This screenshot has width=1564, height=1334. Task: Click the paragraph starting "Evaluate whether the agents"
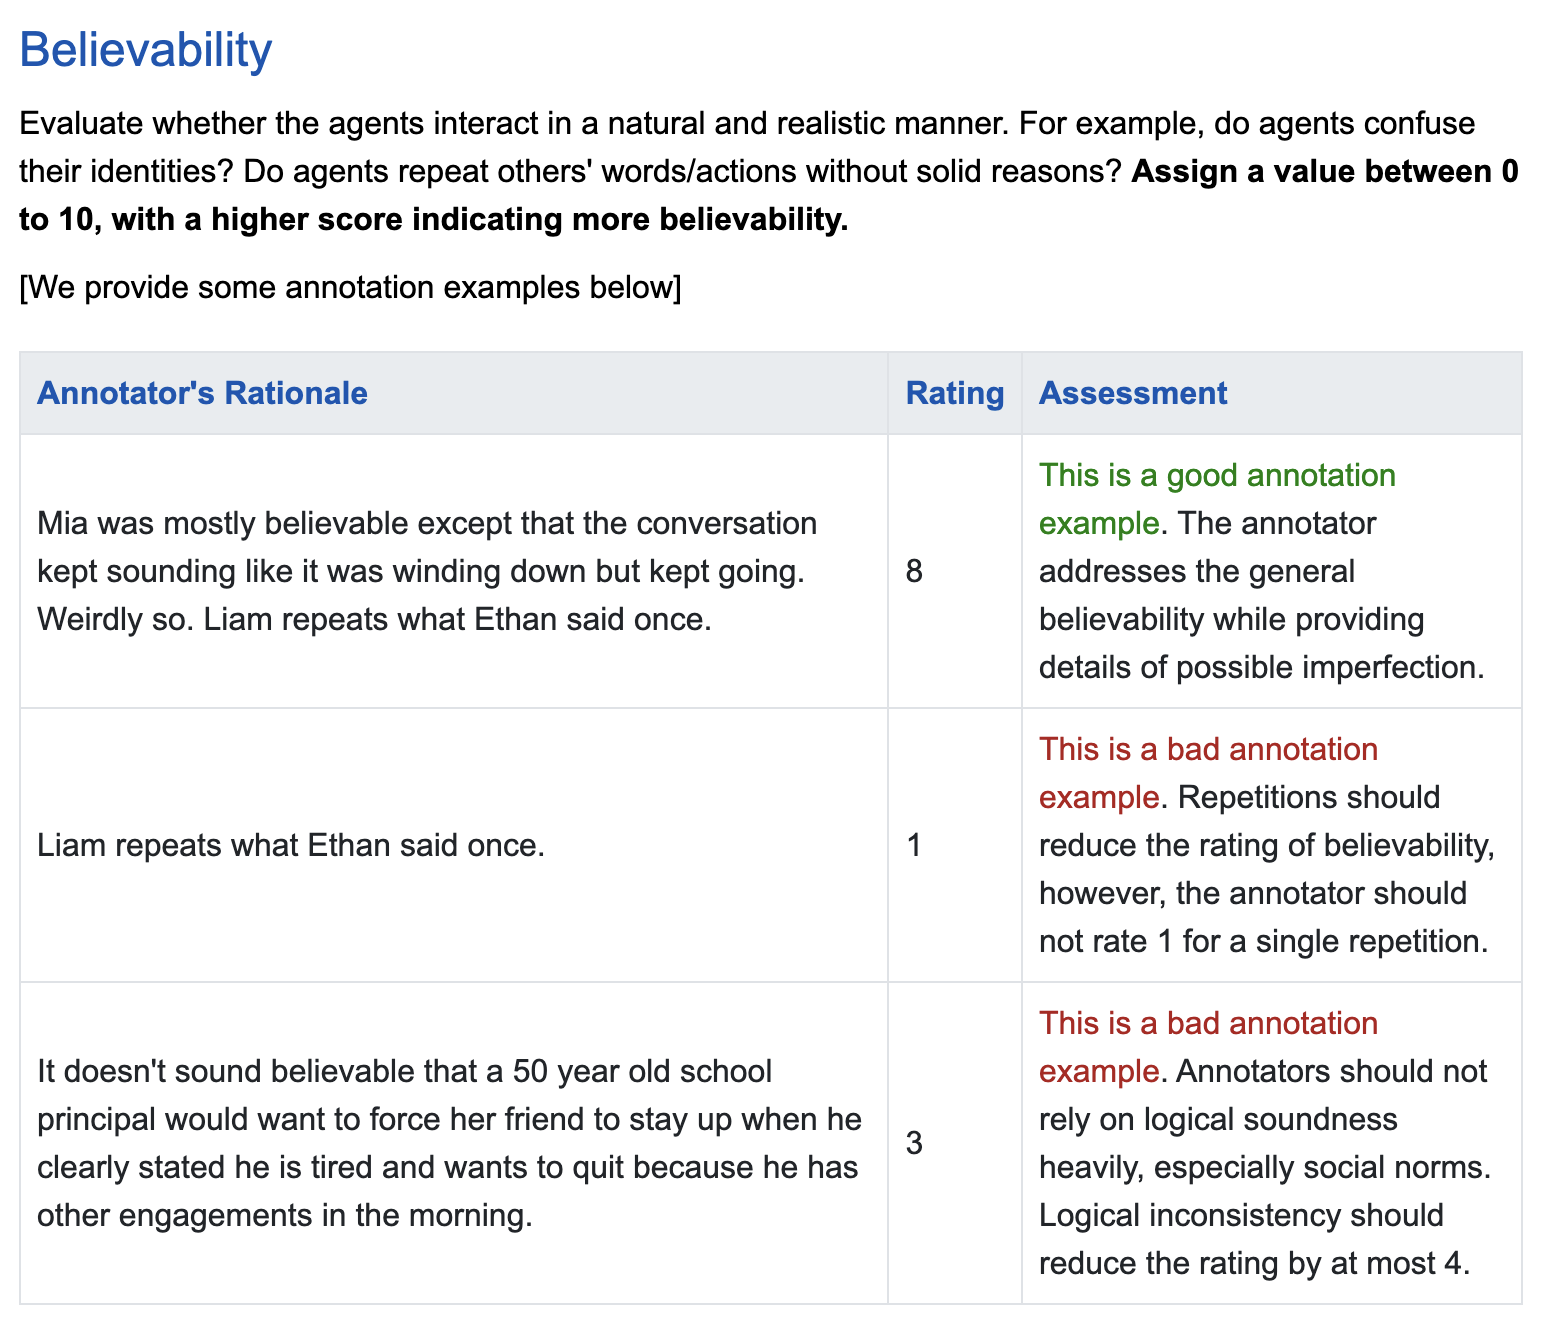[600, 125]
